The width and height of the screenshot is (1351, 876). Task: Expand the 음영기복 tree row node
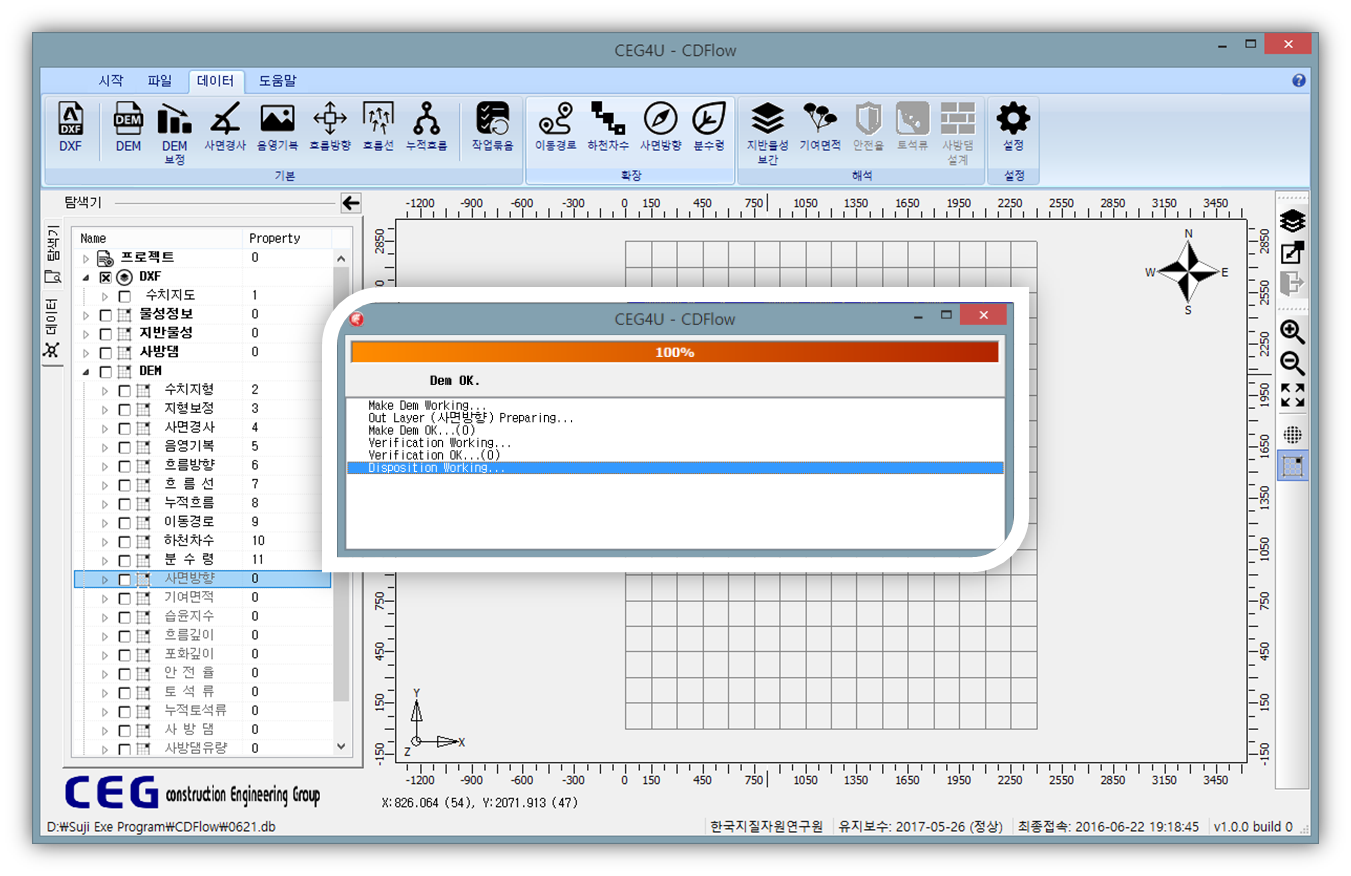coord(104,446)
